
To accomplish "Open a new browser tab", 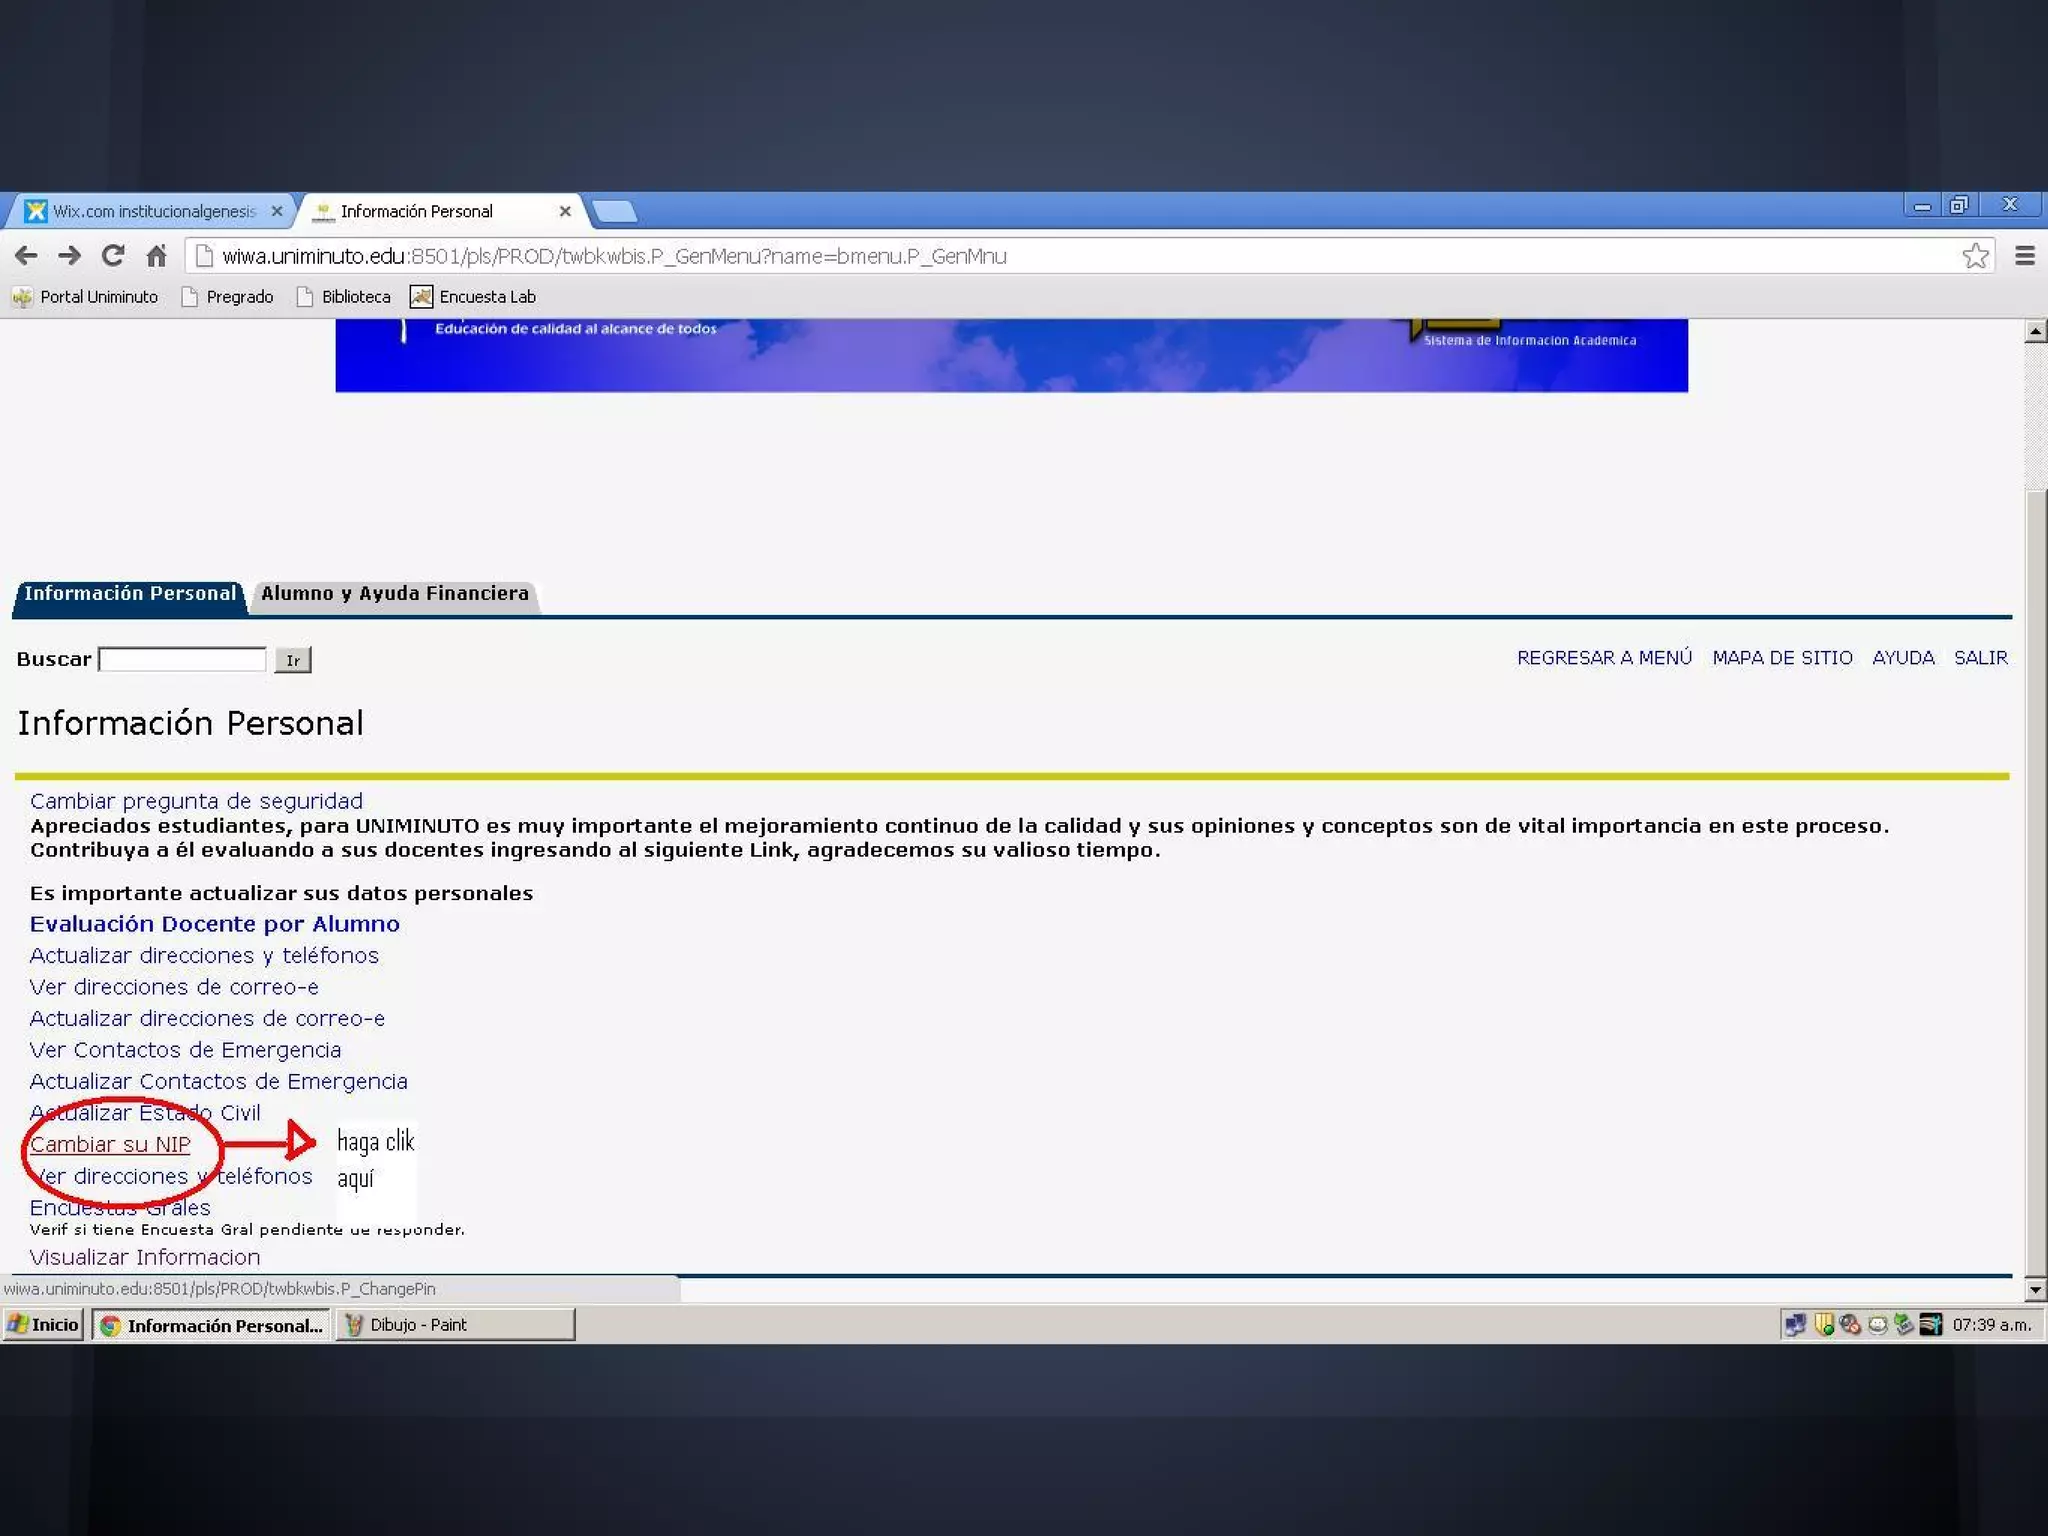I will click(x=614, y=211).
